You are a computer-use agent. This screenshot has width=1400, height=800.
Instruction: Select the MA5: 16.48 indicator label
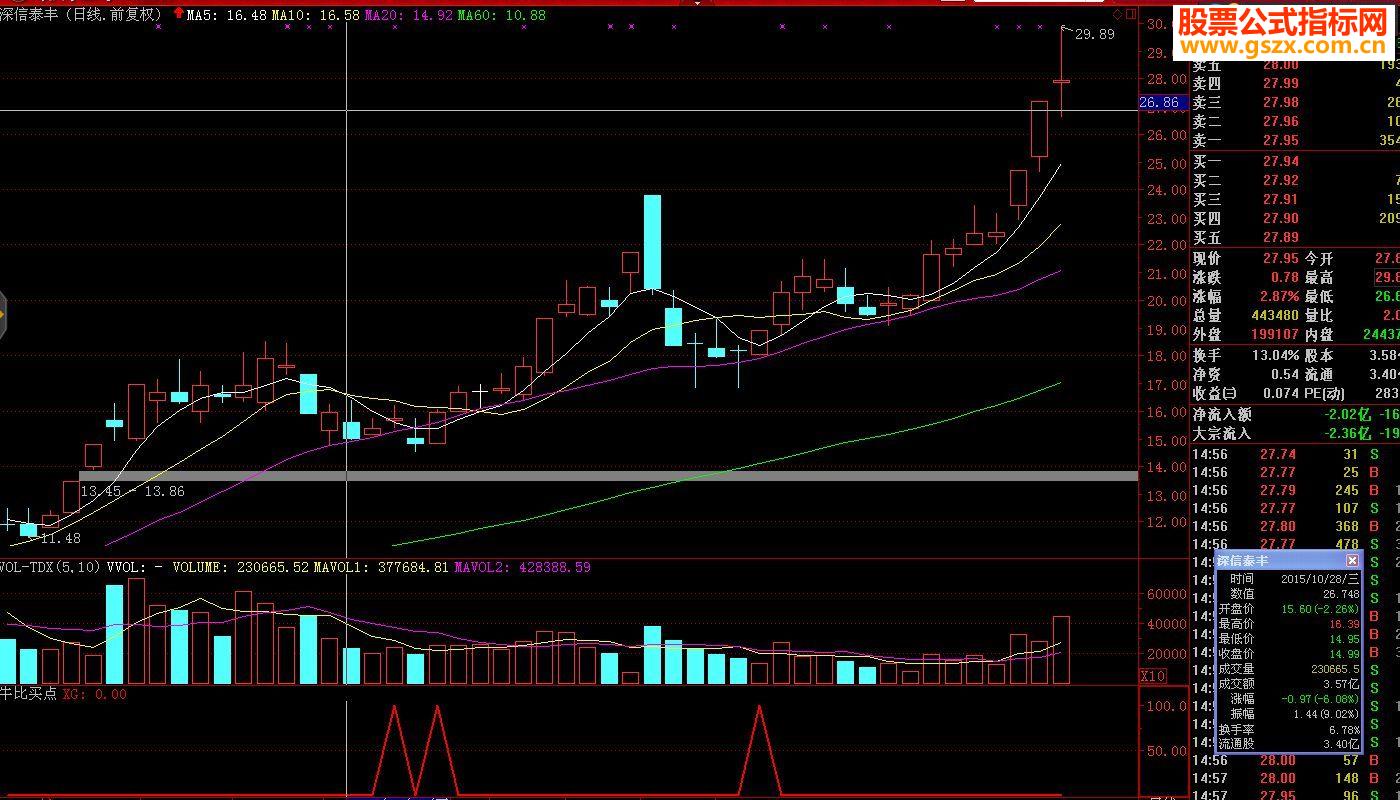point(227,15)
